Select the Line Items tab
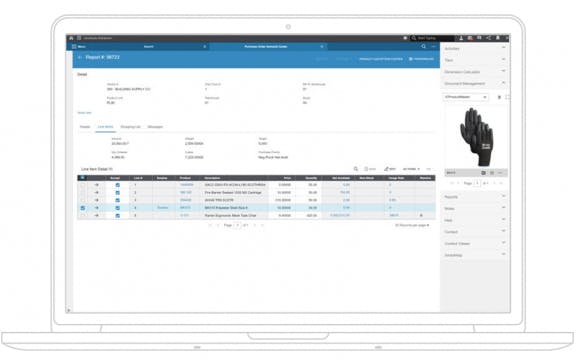 tap(105, 127)
